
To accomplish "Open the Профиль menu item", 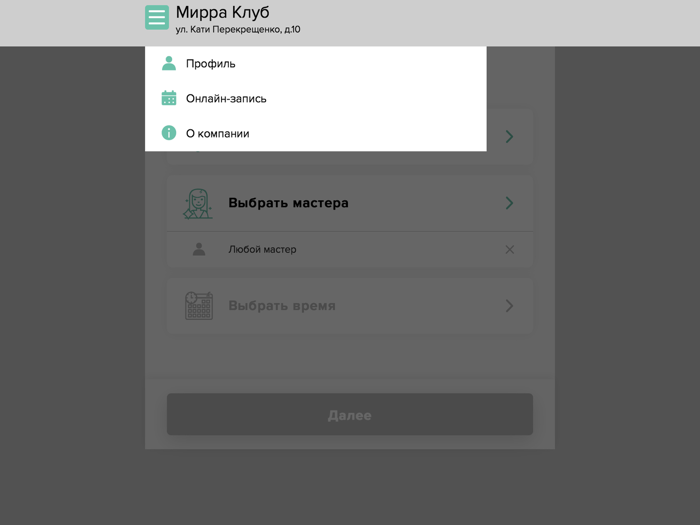I will [x=316, y=64].
